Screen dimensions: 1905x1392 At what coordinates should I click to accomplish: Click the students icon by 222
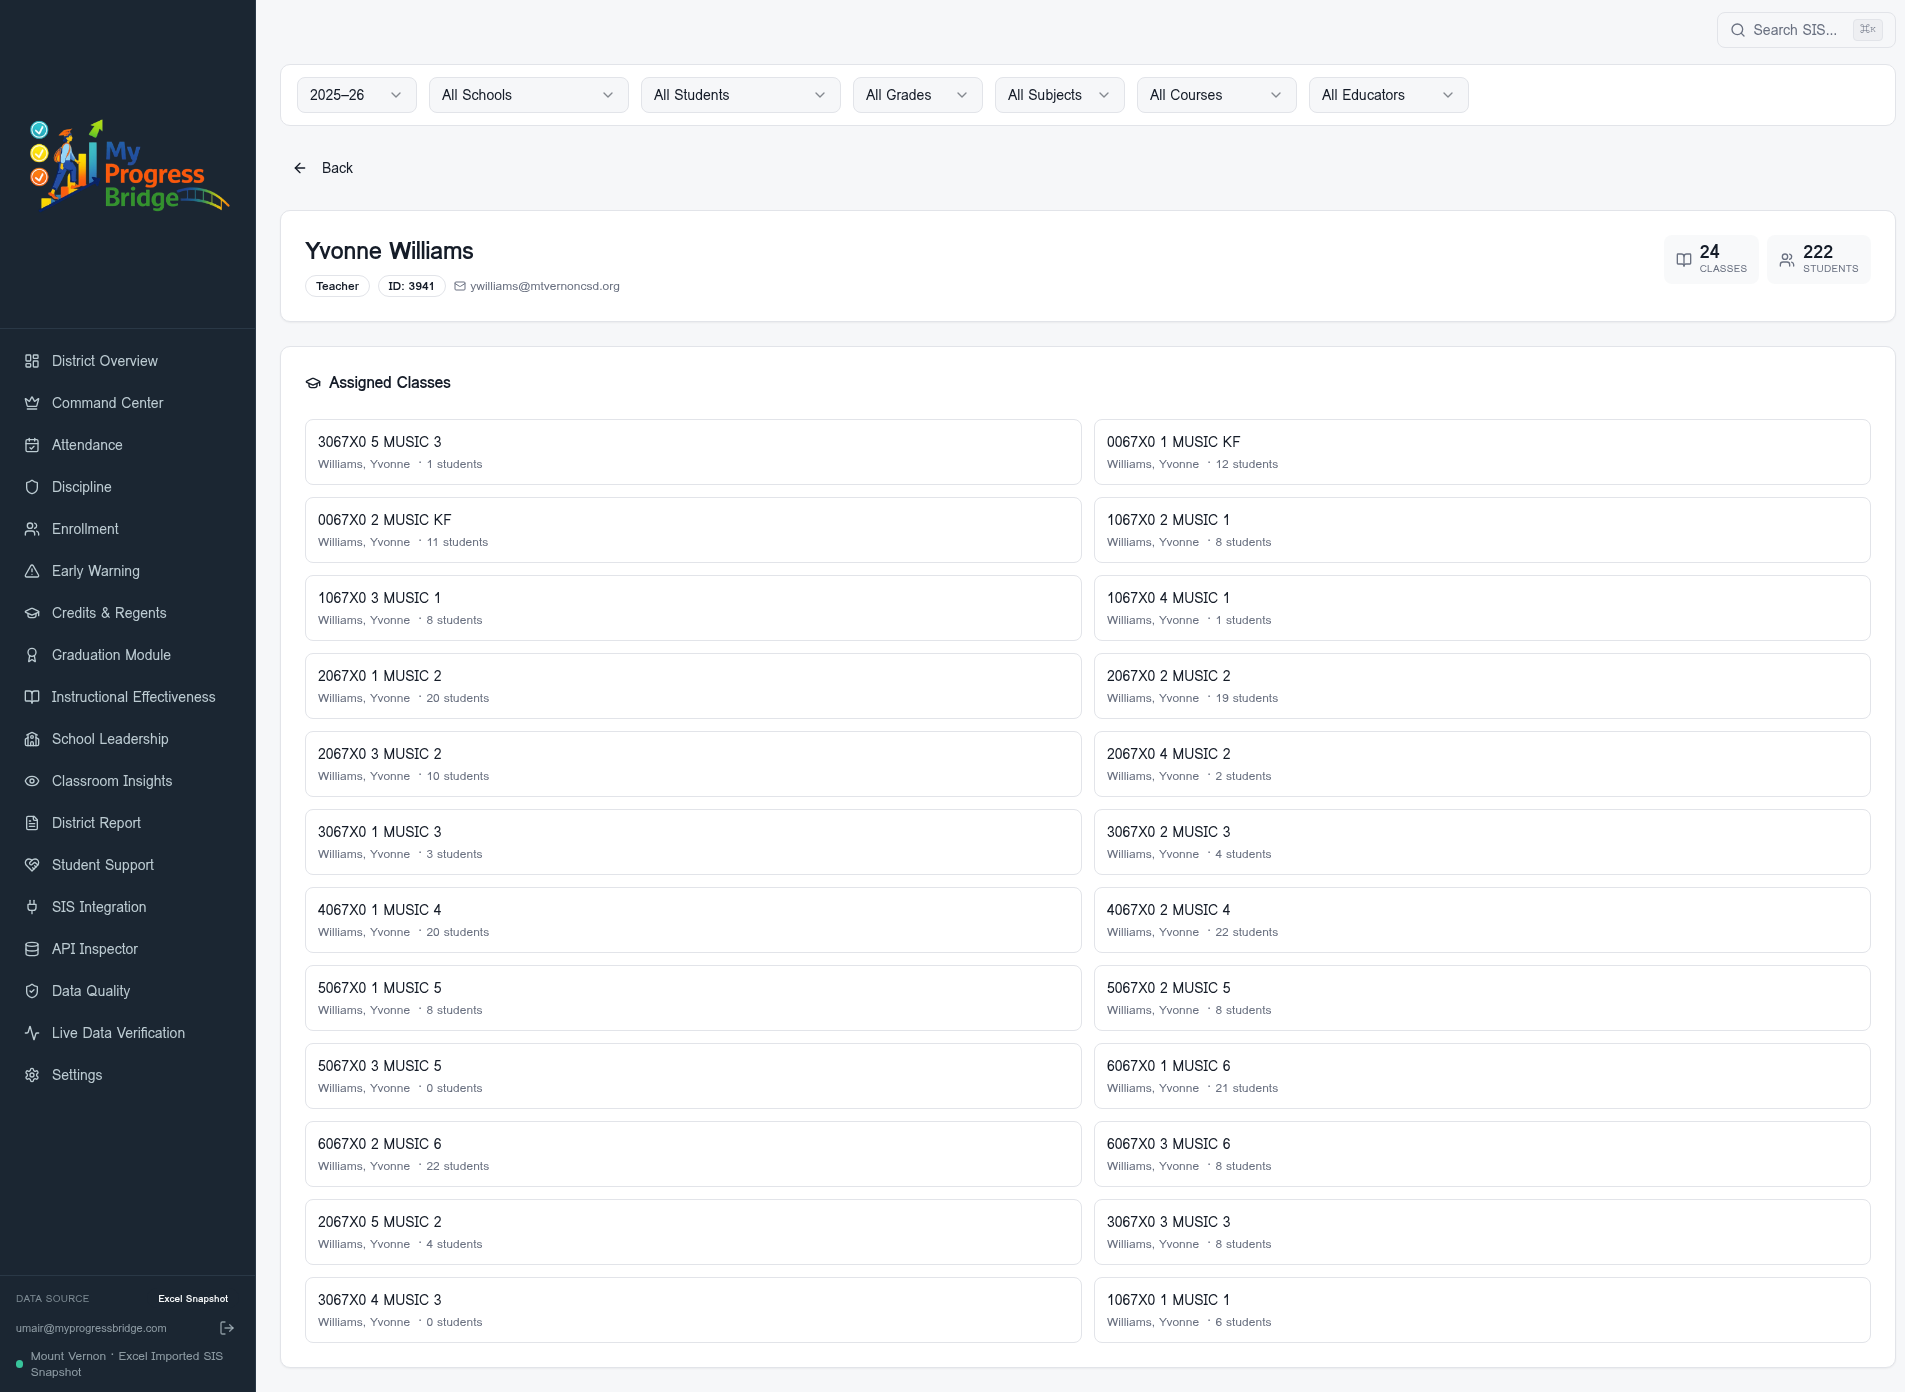tap(1787, 260)
